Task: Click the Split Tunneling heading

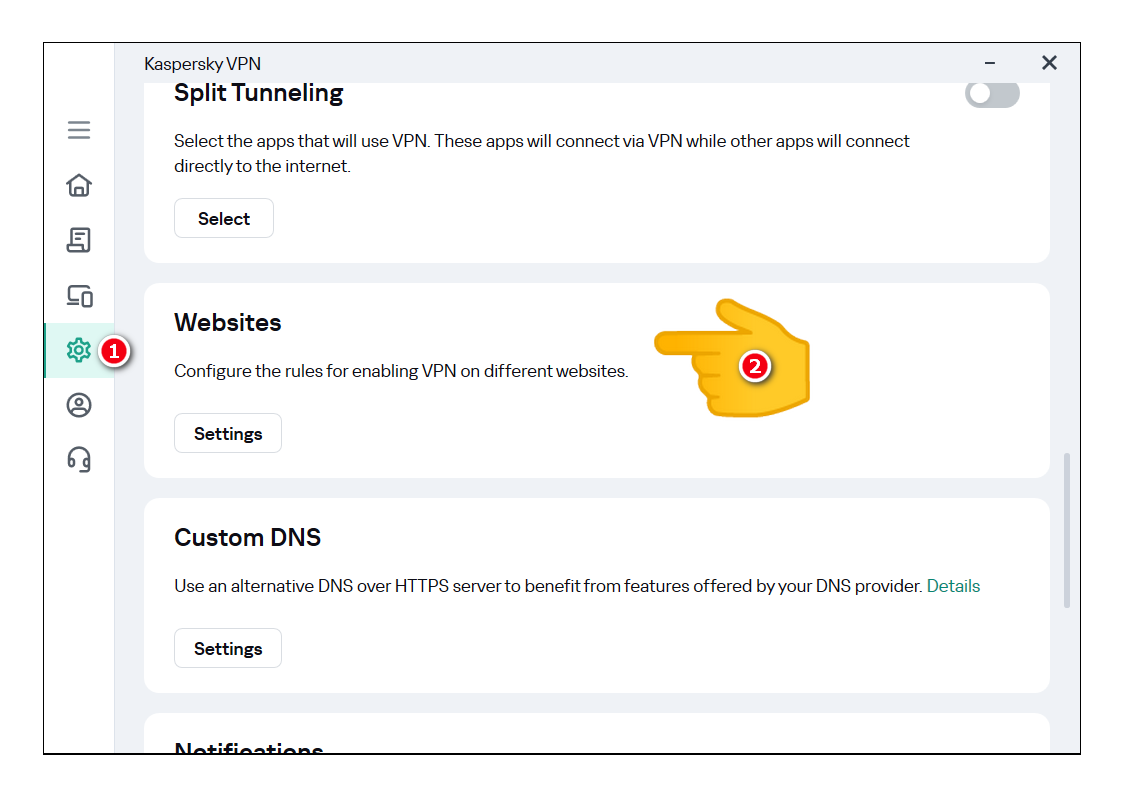Action: [258, 93]
